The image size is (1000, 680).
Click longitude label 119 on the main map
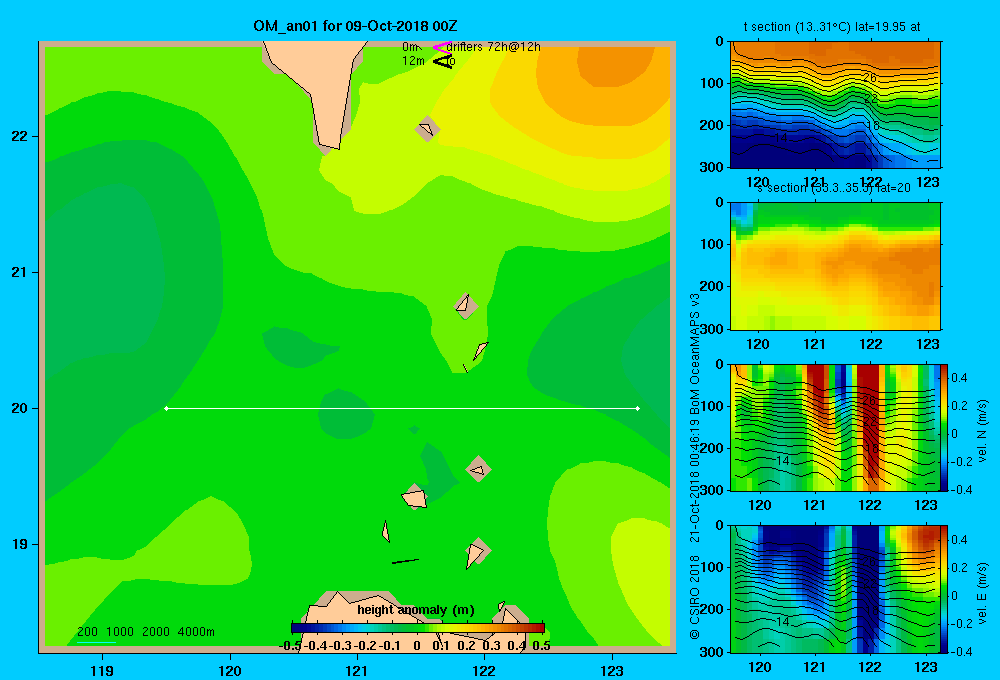[x=103, y=670]
